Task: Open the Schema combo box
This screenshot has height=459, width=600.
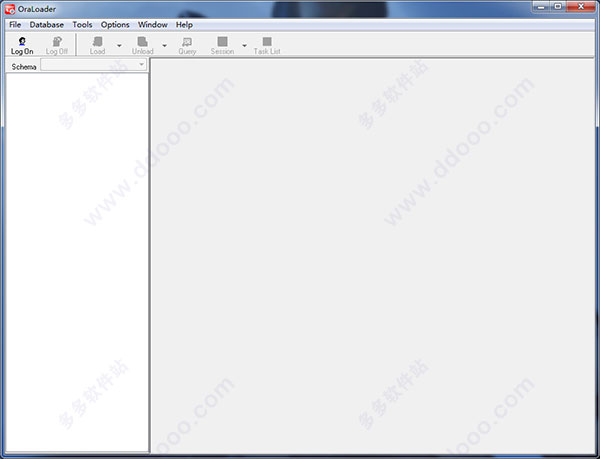Action: pos(93,65)
